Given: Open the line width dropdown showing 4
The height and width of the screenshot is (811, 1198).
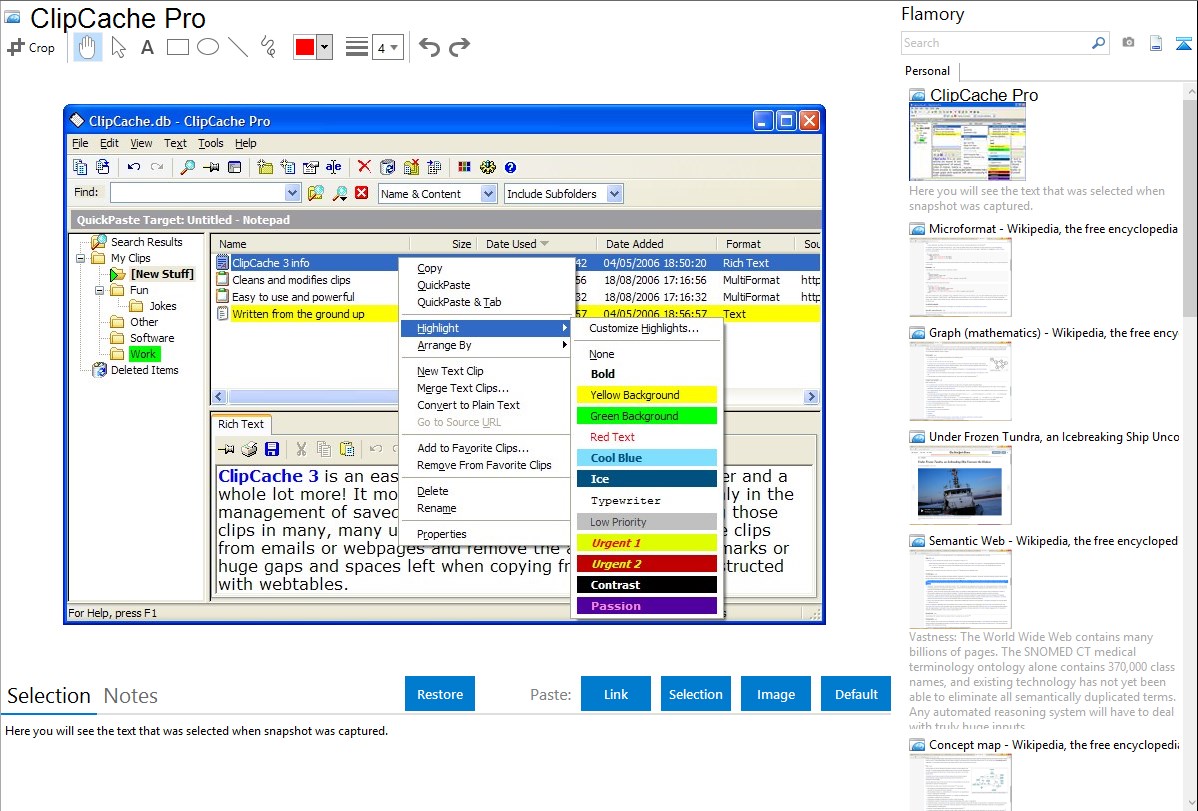Looking at the screenshot, I should click(388, 47).
